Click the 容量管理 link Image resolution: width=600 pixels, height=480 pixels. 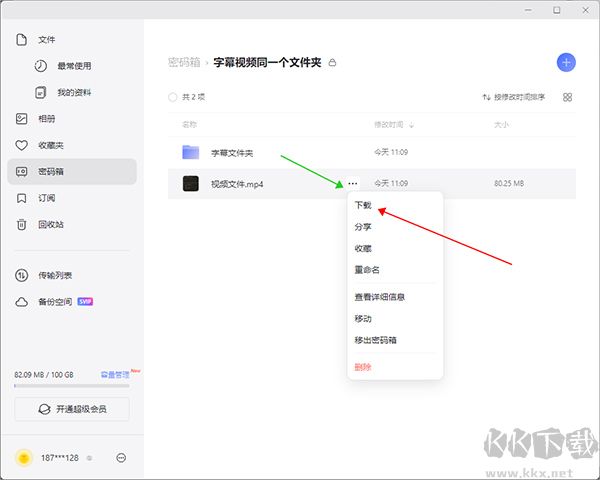point(114,374)
